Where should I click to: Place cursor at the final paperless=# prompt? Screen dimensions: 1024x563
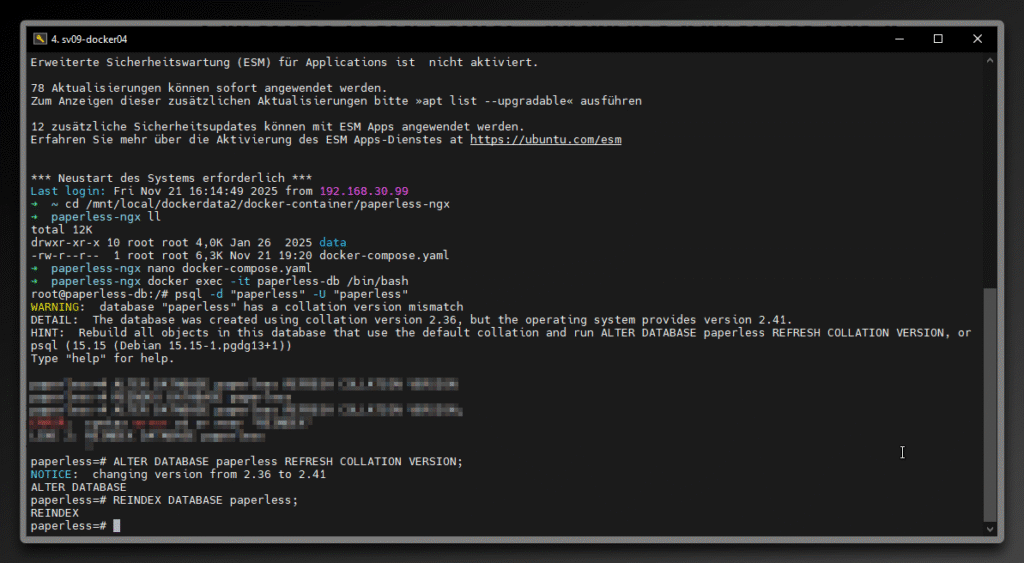point(117,526)
